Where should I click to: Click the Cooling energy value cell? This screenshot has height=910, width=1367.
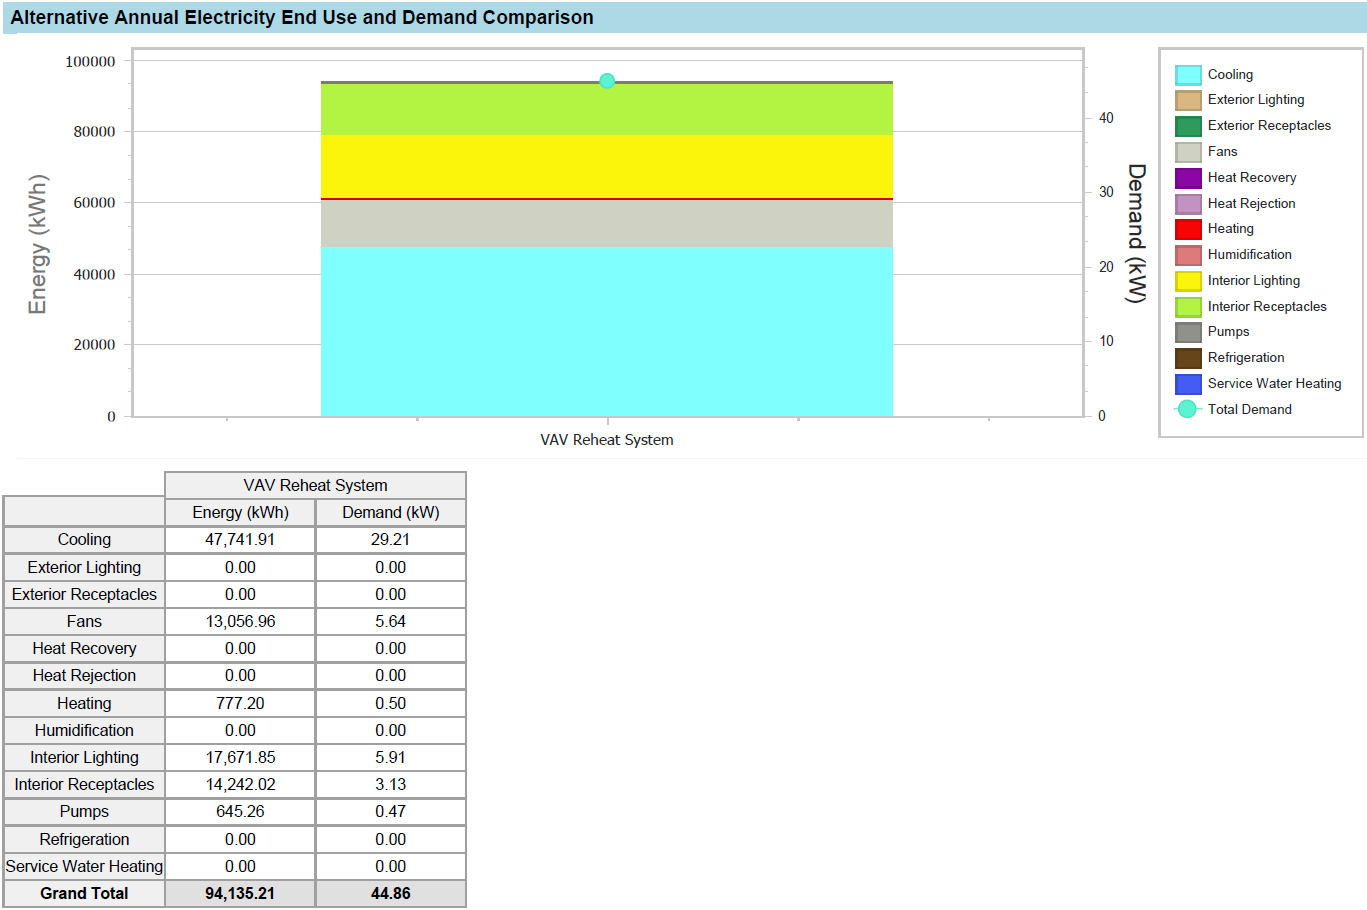coord(240,539)
